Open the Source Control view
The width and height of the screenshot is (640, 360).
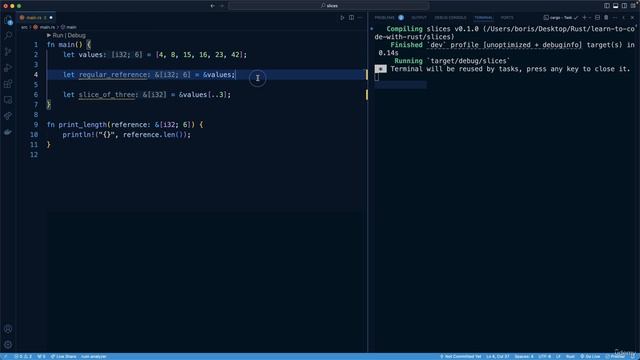tap(8, 52)
